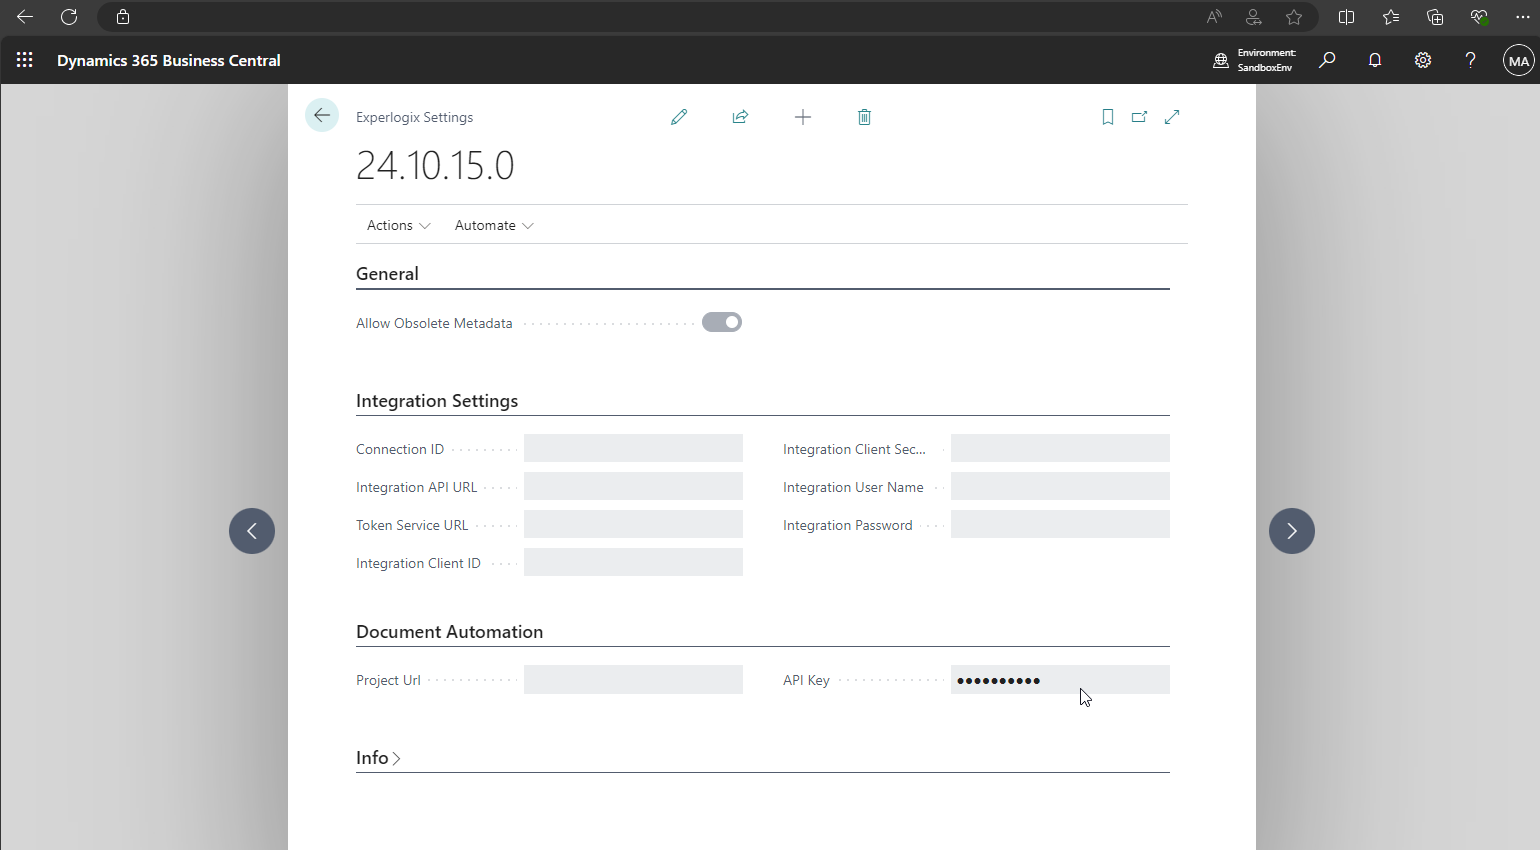The width and height of the screenshot is (1540, 850).
Task: Click the Integration Client ID label
Action: click(418, 563)
